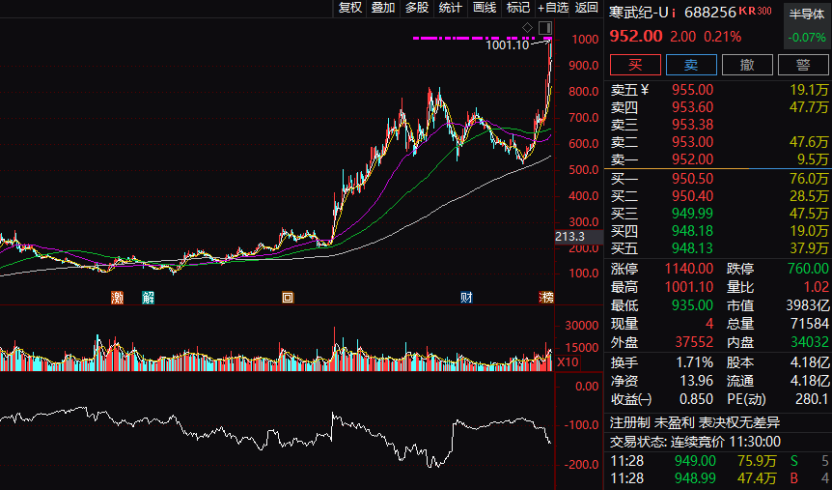
Task: Click the ¥ symbol beside 卖五
Action: tap(644, 90)
